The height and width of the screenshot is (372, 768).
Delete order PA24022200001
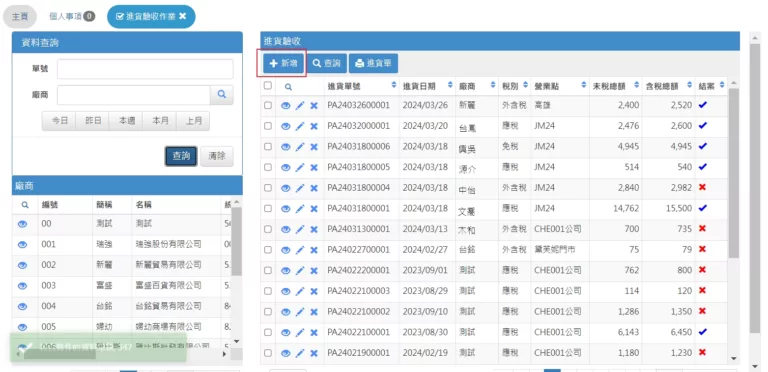click(x=314, y=270)
